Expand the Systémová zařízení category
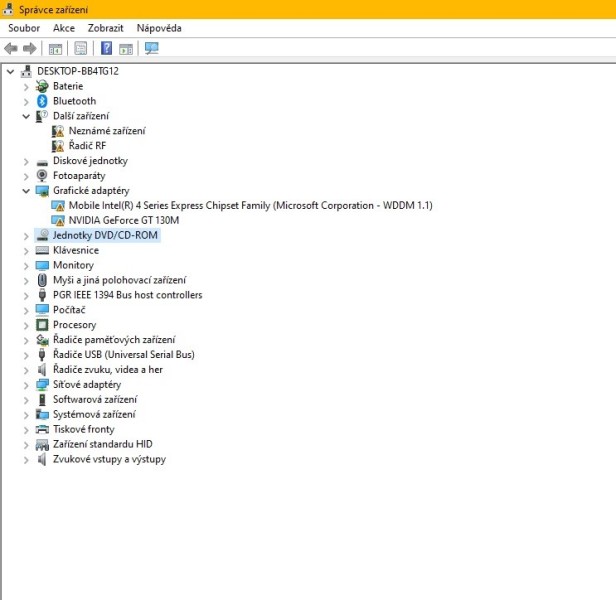 26,415
